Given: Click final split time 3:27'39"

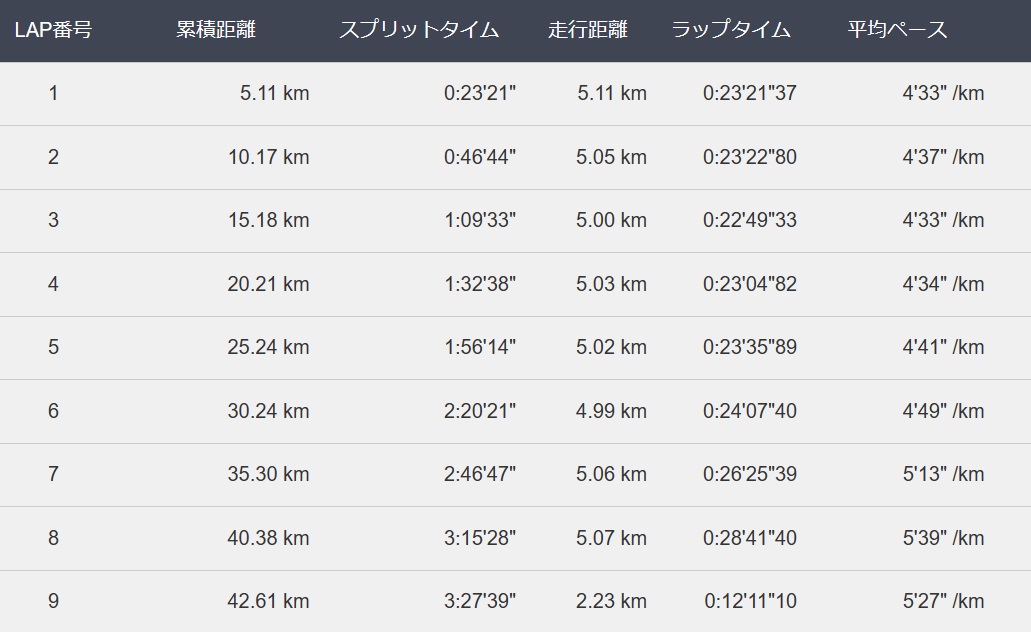Looking at the screenshot, I should 480,601.
